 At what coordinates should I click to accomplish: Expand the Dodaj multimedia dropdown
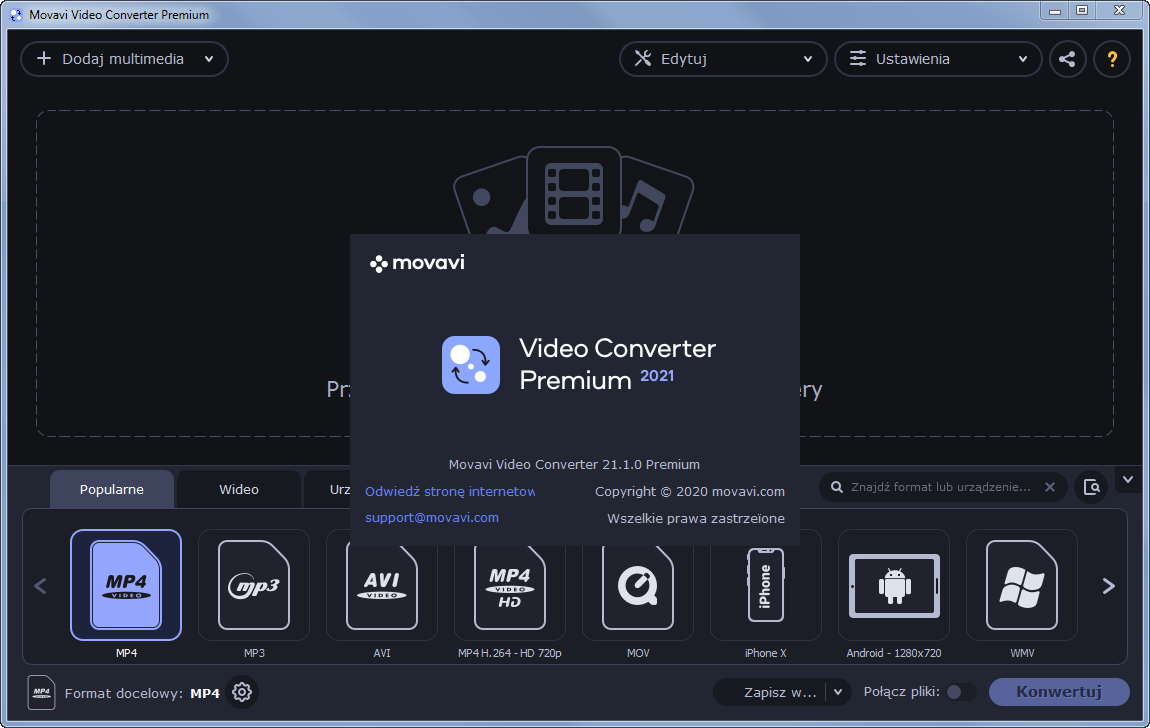209,59
